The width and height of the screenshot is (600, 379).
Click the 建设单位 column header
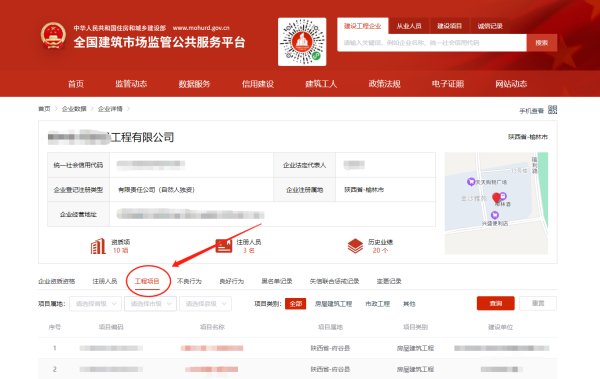tap(501, 327)
